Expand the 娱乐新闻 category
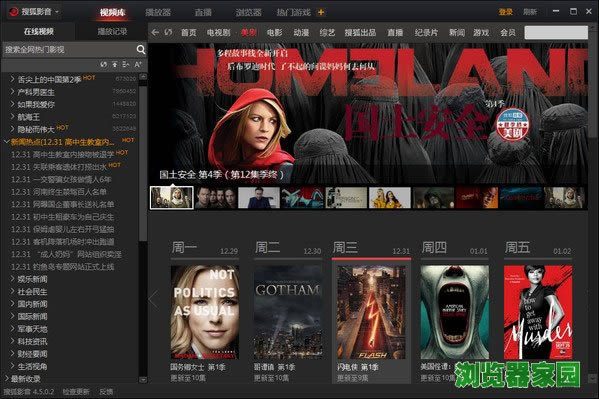The height and width of the screenshot is (399, 599). (12, 279)
